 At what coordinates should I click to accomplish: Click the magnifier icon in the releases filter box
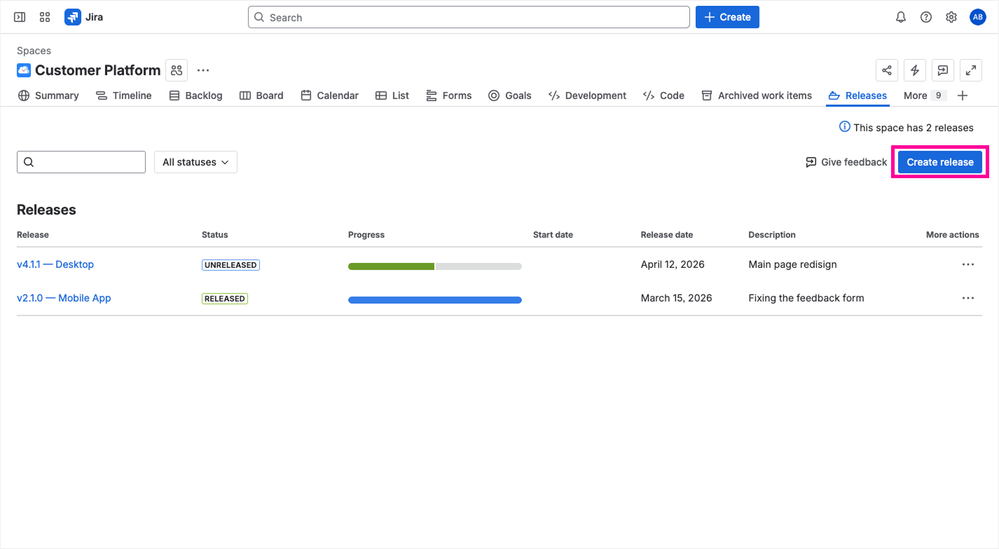[x=29, y=162]
